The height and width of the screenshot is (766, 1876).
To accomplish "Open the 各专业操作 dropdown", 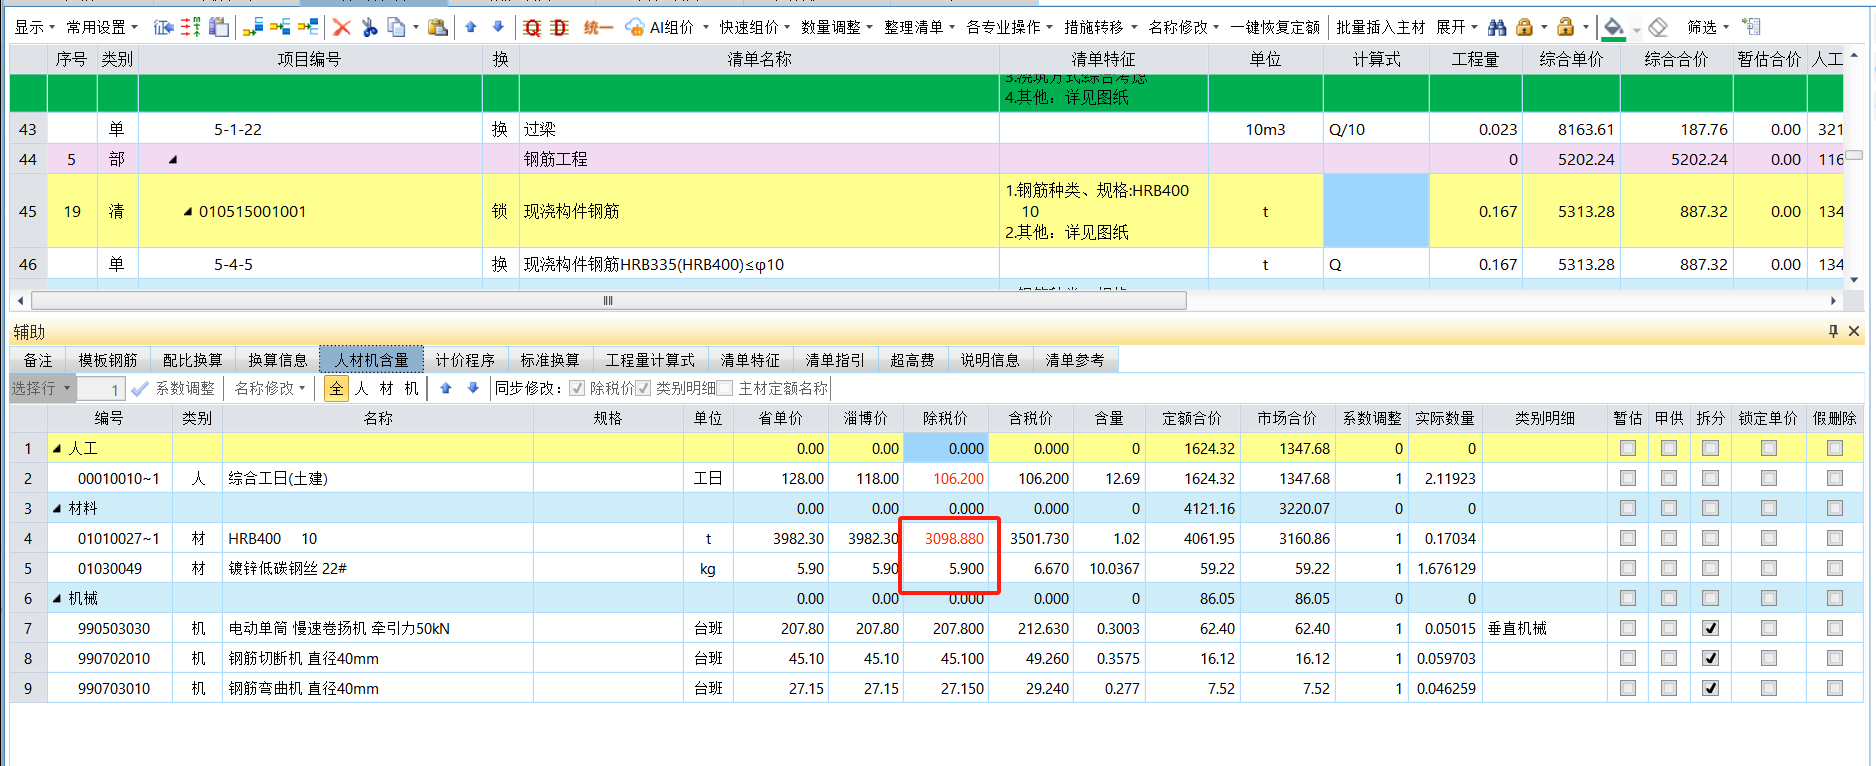I will pyautogui.click(x=1008, y=27).
